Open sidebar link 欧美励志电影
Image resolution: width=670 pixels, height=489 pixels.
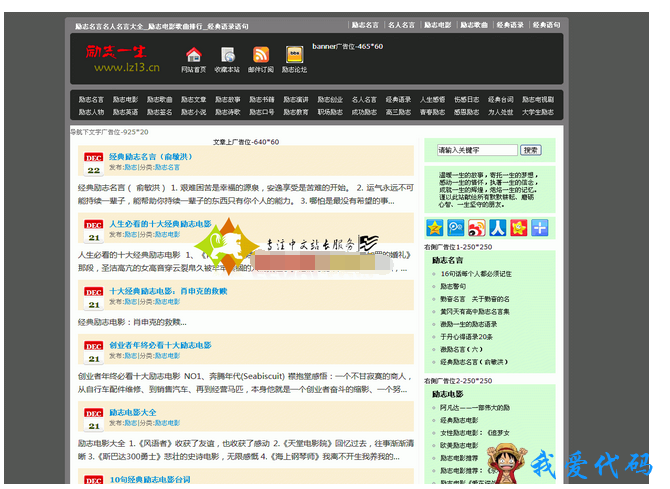tap(459, 445)
